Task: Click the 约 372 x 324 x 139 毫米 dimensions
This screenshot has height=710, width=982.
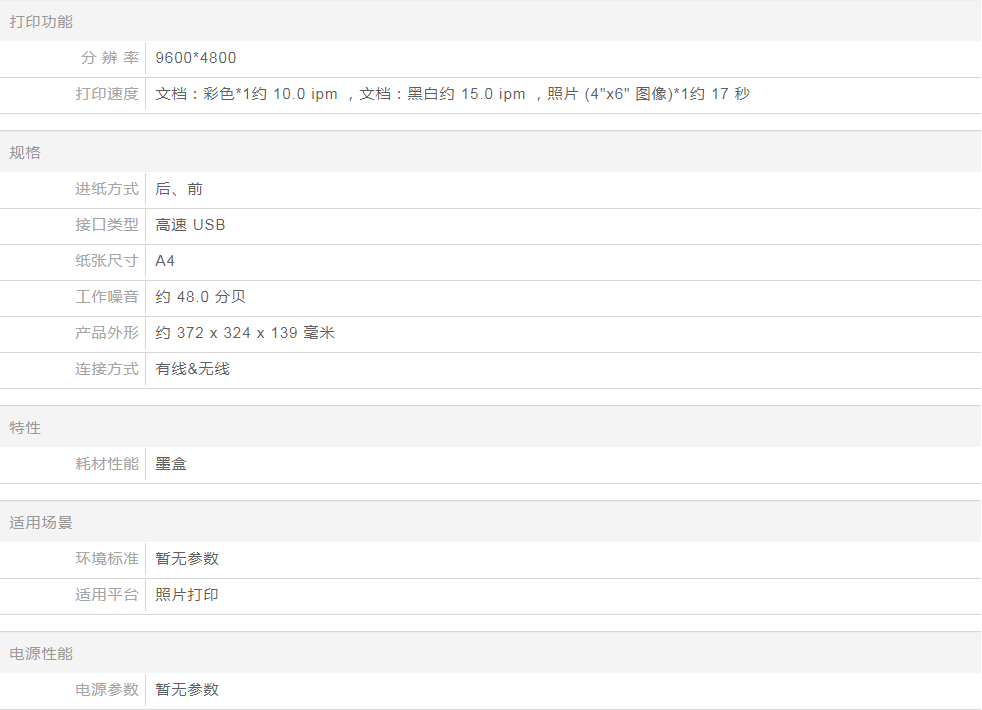Action: 245,333
